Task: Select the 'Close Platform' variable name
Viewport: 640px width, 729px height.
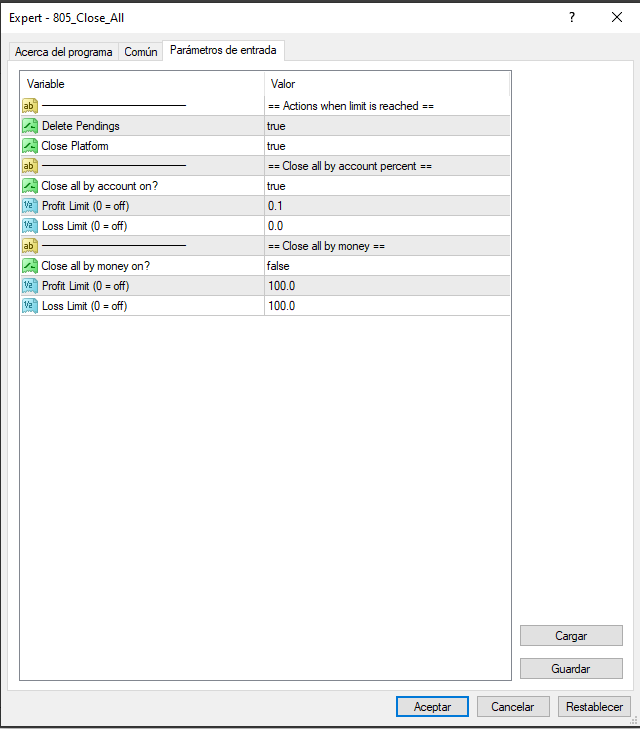Action: [75, 146]
